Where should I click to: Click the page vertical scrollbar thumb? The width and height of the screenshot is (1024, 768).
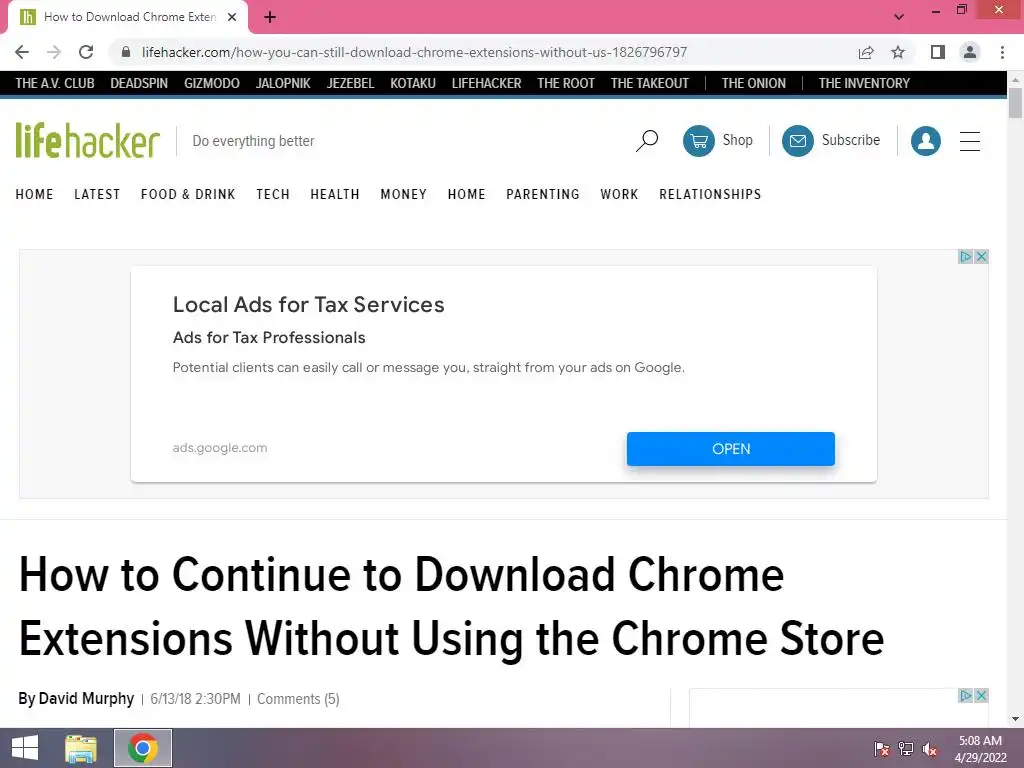[x=1015, y=103]
